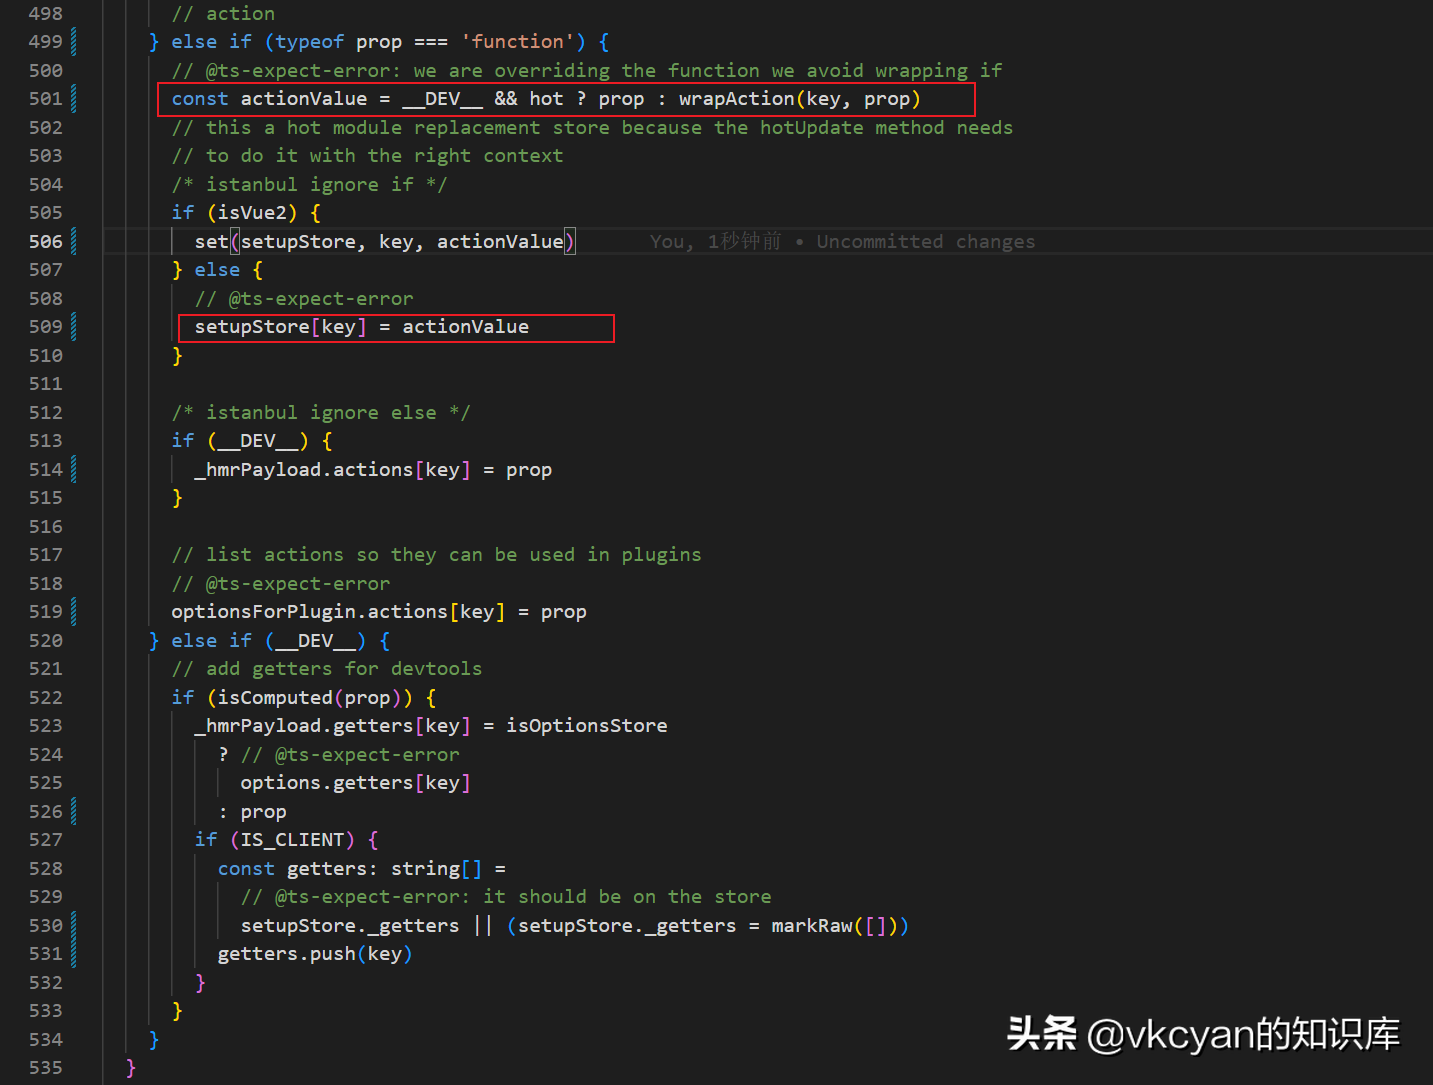1433x1085 pixels.
Task: Click the 'add getters for devtools' comment
Action: pos(327,669)
